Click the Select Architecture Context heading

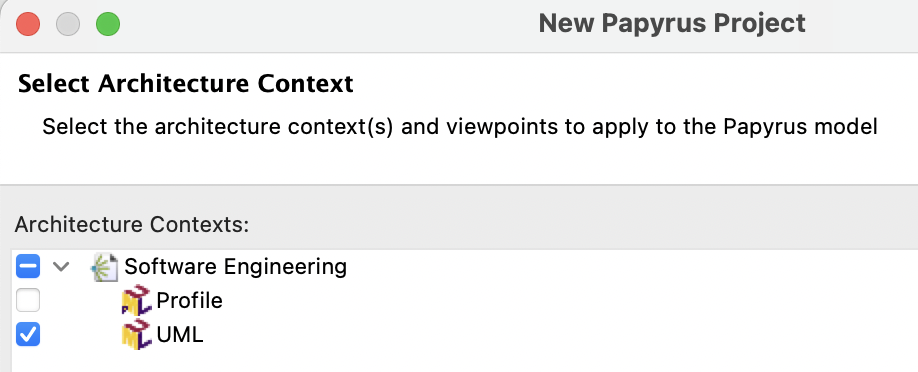(186, 84)
